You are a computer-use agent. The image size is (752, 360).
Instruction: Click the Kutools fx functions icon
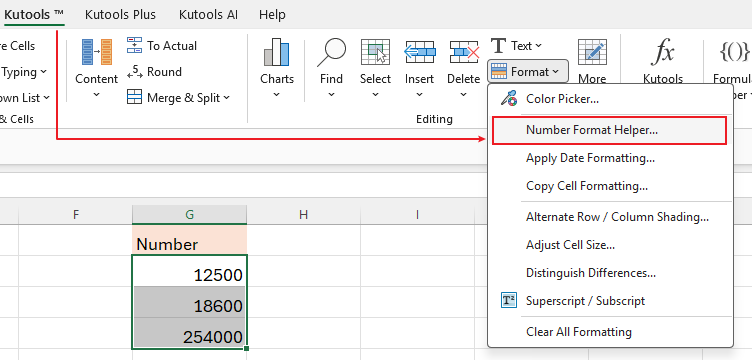point(662,52)
